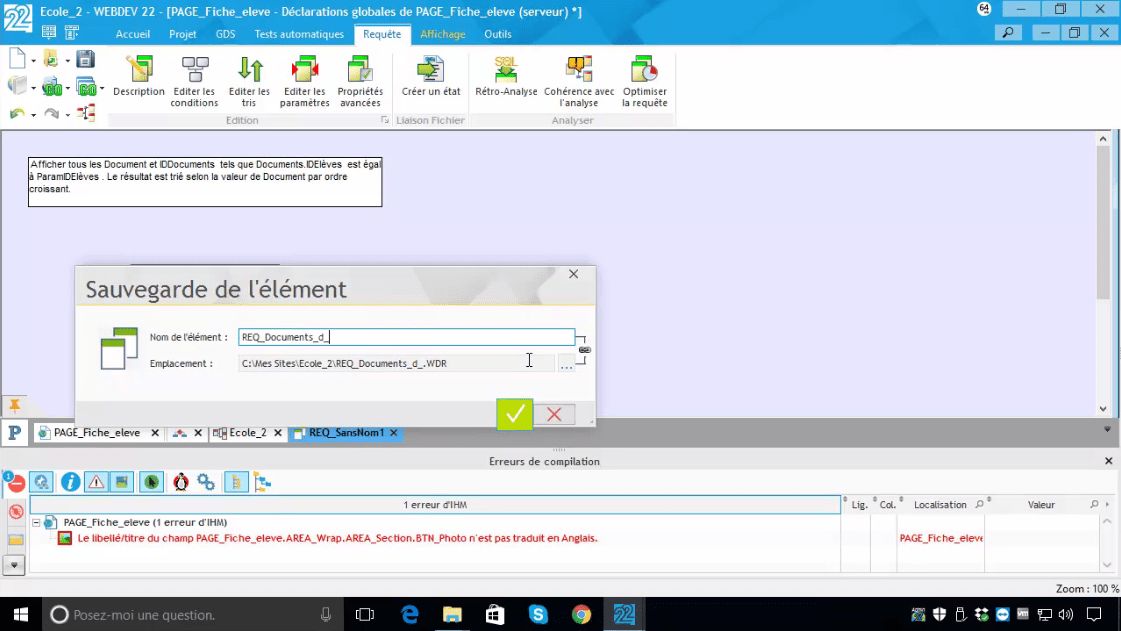This screenshot has height=631, width=1121.
Task: Toggle the magnifier star filter in errors pane
Action: click(x=41, y=482)
